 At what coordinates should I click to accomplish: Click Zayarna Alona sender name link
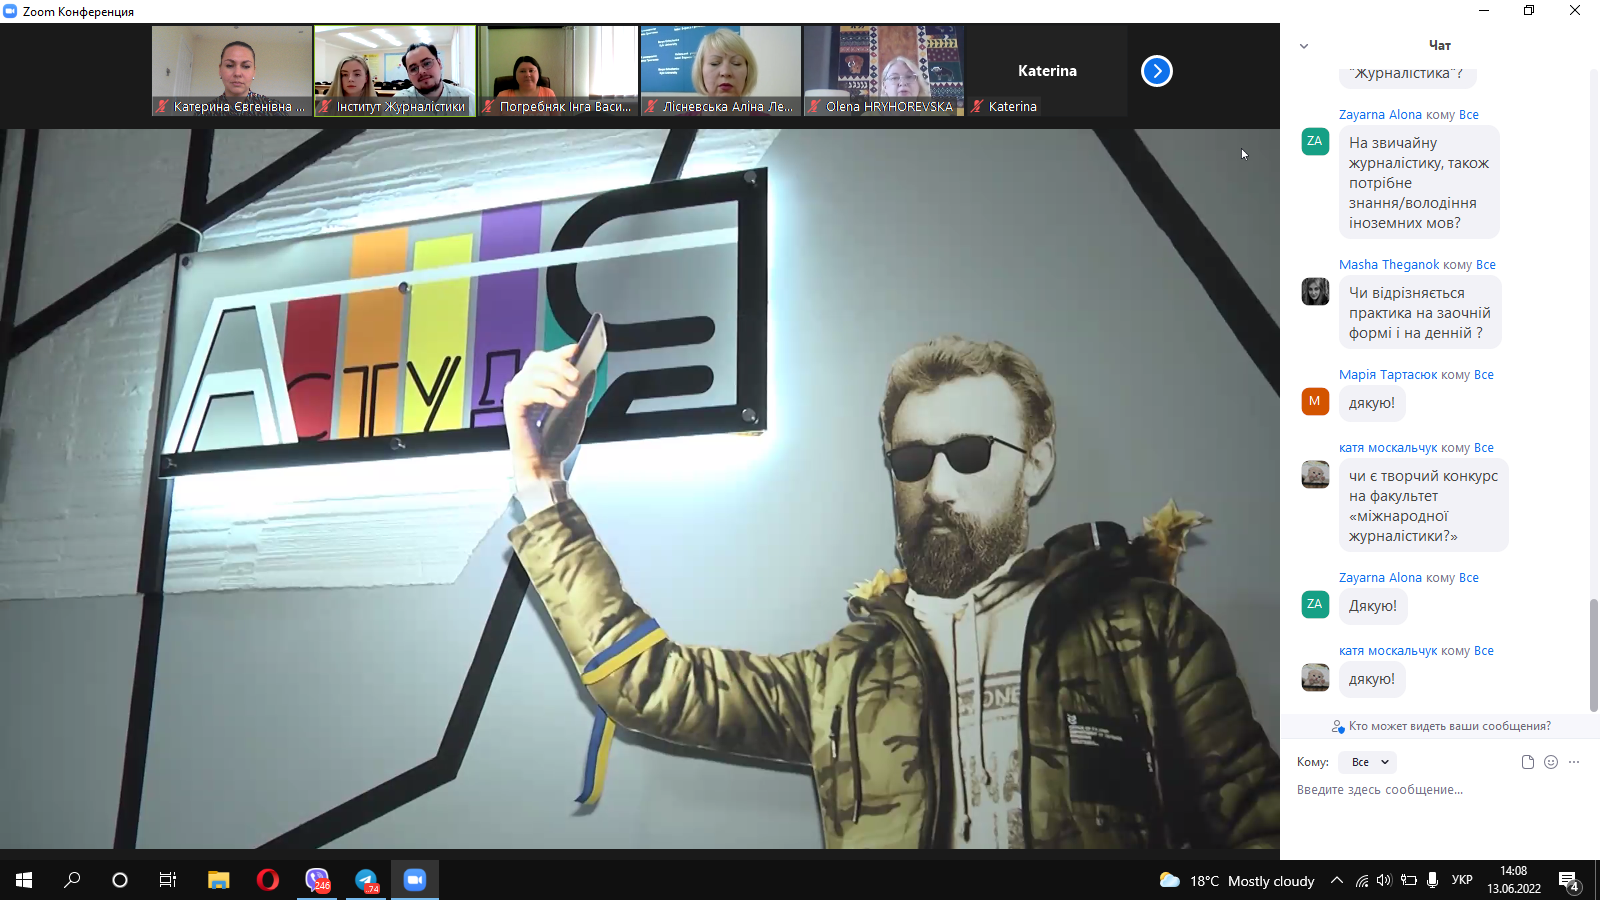click(x=1380, y=115)
